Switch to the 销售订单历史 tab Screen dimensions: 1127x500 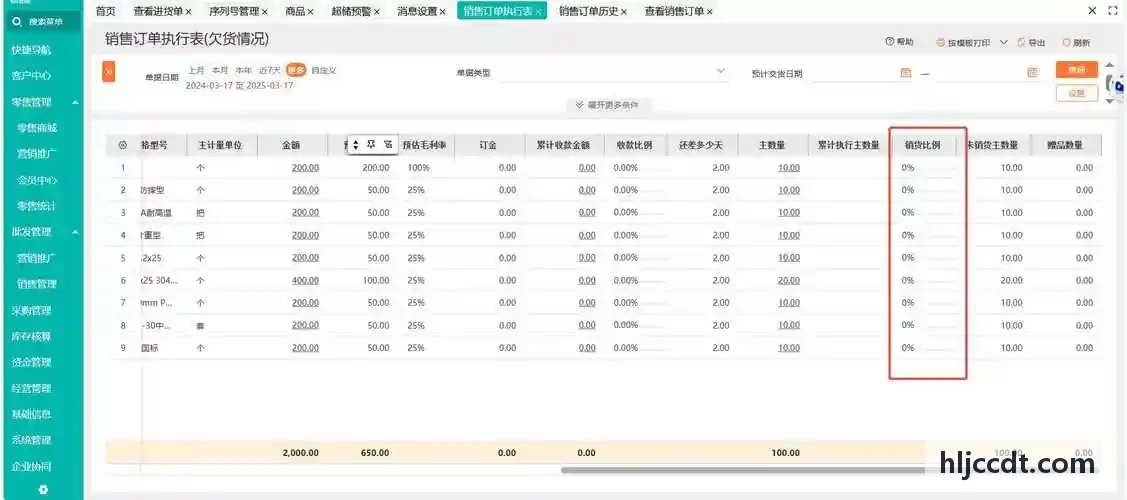coord(589,11)
